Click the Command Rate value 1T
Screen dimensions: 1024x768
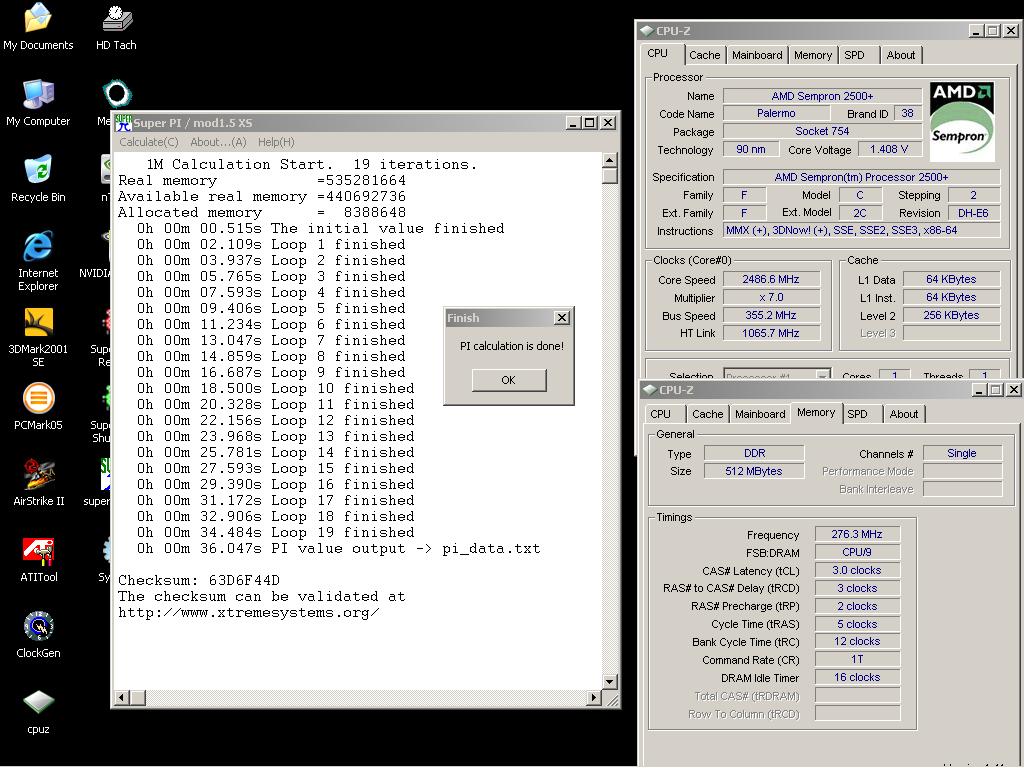click(857, 660)
